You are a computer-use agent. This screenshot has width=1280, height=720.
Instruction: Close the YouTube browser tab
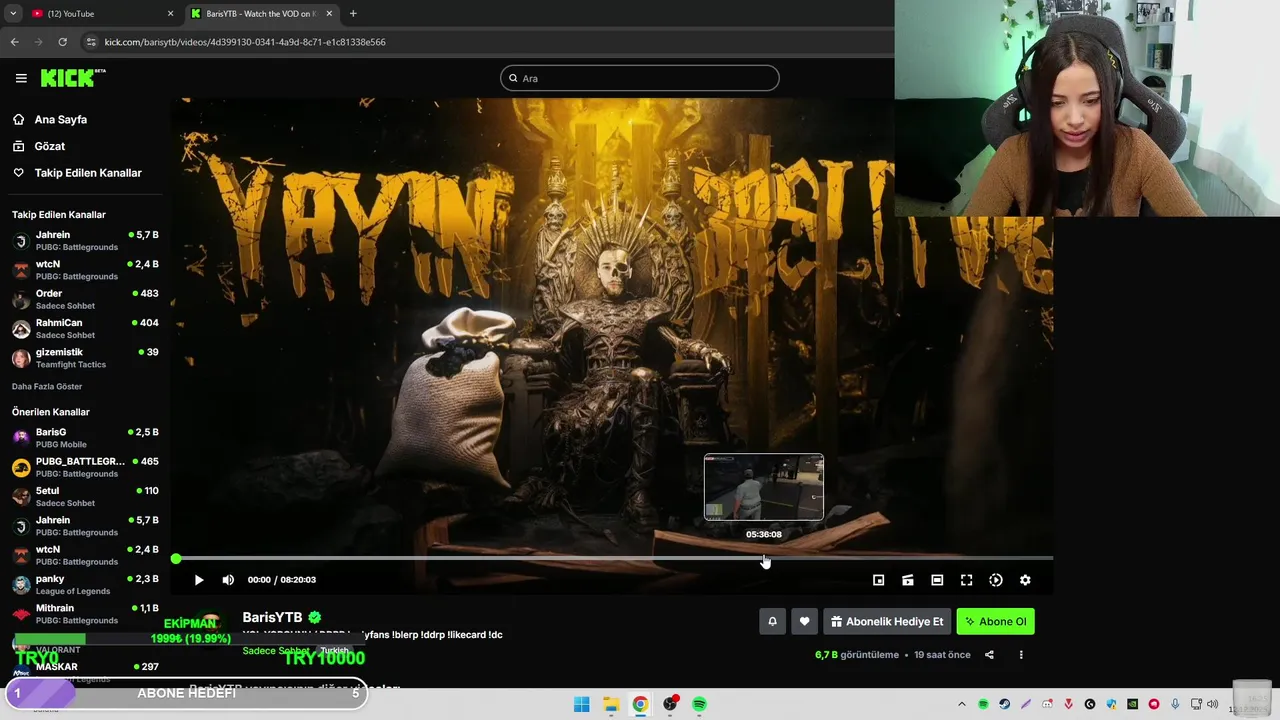[170, 14]
